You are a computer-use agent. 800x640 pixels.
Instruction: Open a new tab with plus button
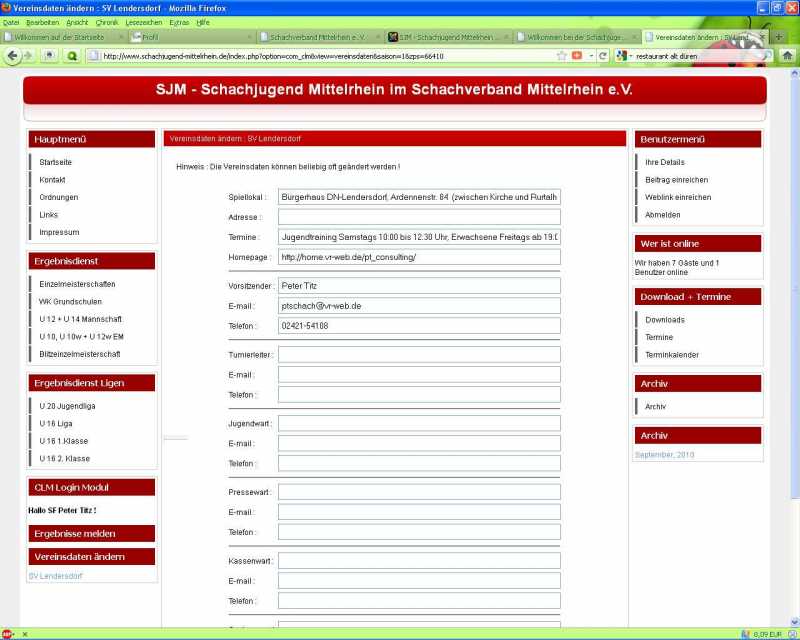click(779, 37)
